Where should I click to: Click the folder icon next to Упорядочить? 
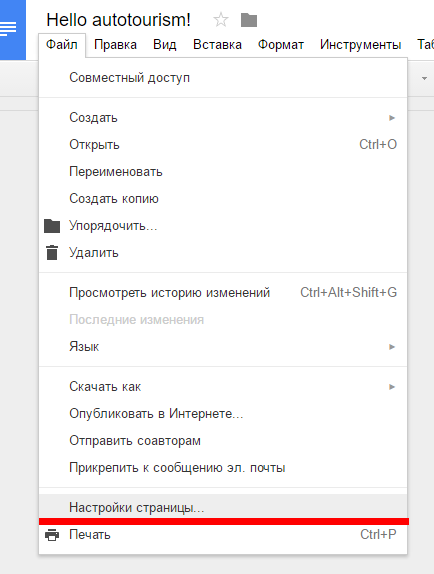(x=52, y=226)
